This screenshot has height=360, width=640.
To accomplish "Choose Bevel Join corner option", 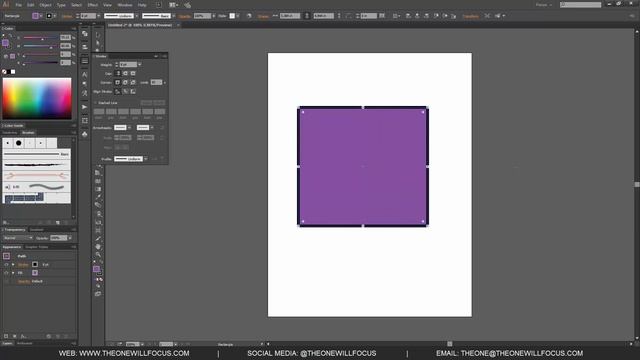I will point(133,82).
